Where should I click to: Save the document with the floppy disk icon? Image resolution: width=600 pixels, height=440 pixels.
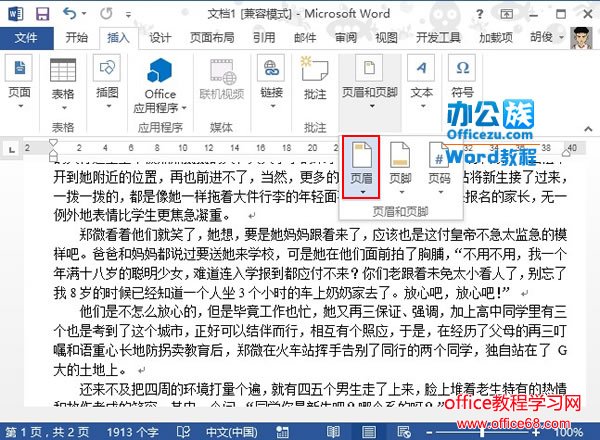(42, 14)
